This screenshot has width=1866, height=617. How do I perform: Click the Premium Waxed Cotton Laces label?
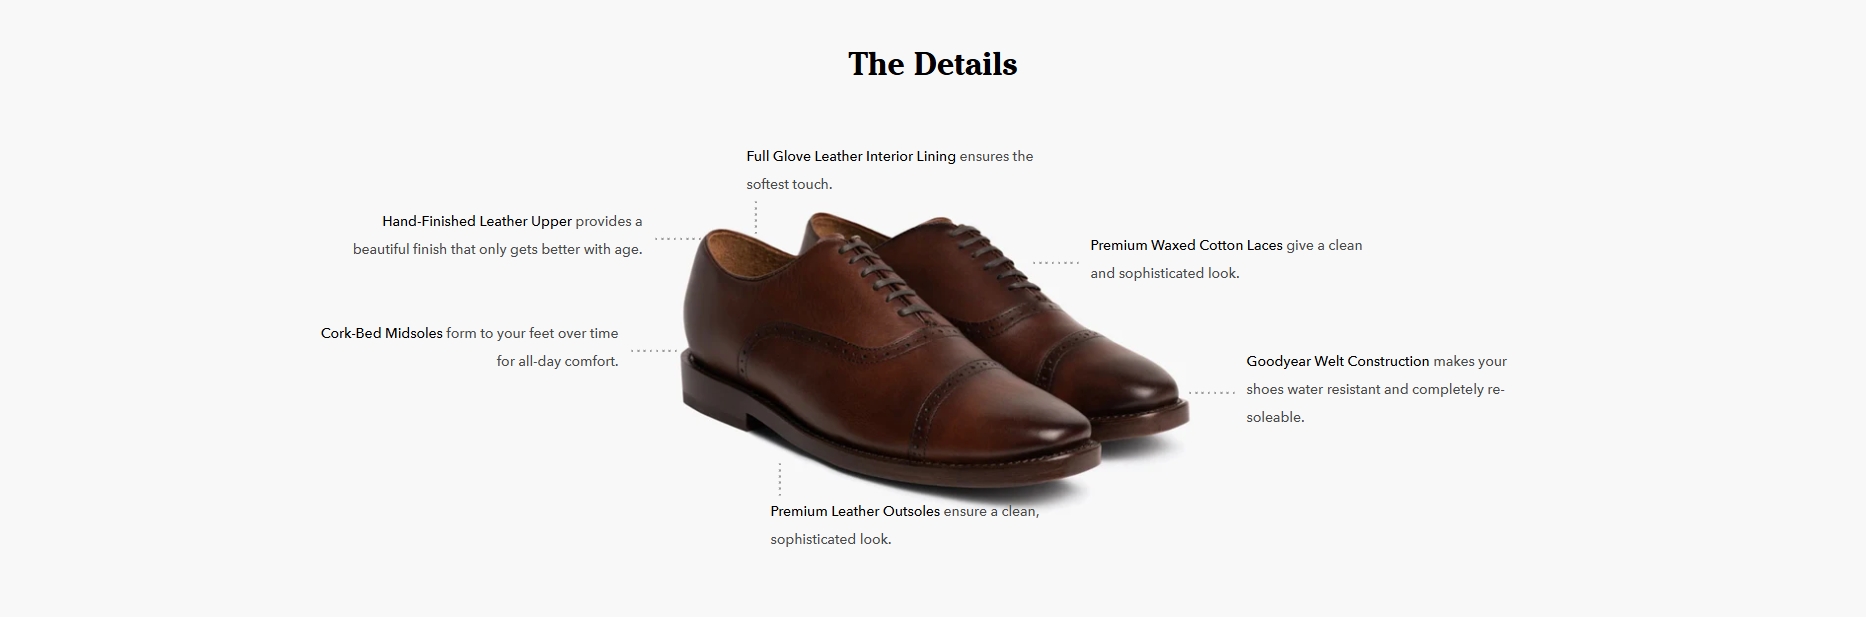(1186, 245)
